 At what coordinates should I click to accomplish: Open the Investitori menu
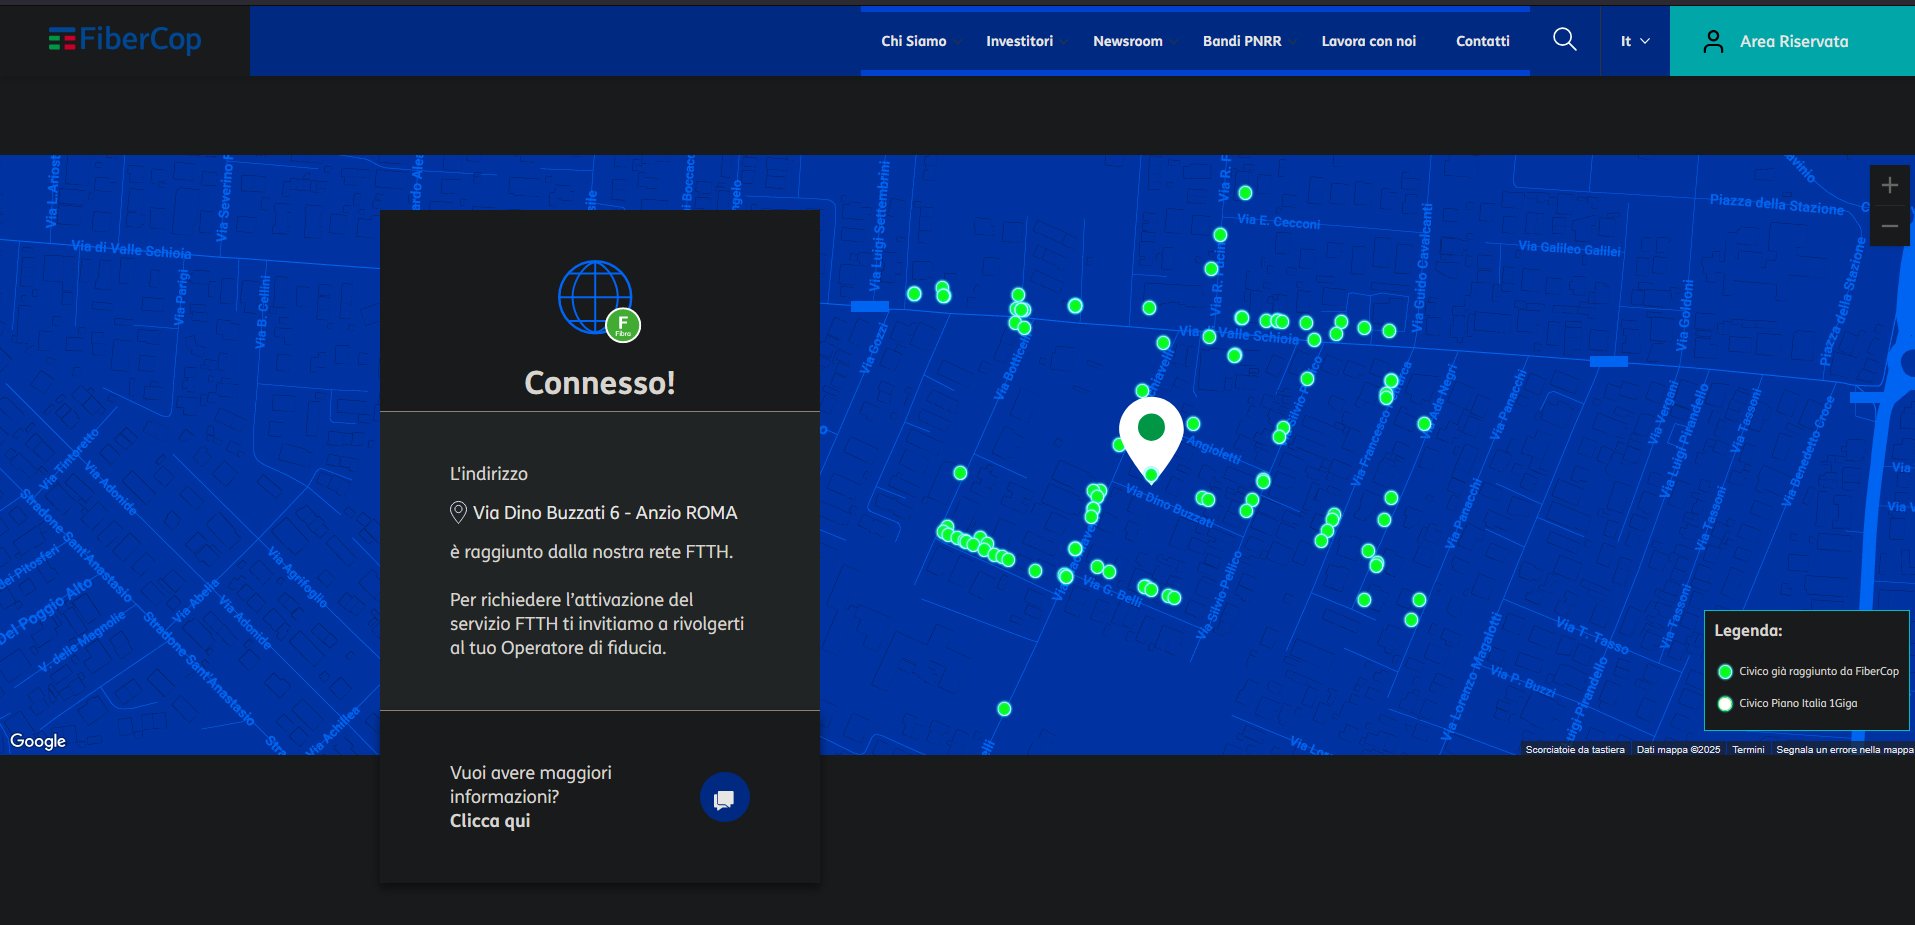1019,41
